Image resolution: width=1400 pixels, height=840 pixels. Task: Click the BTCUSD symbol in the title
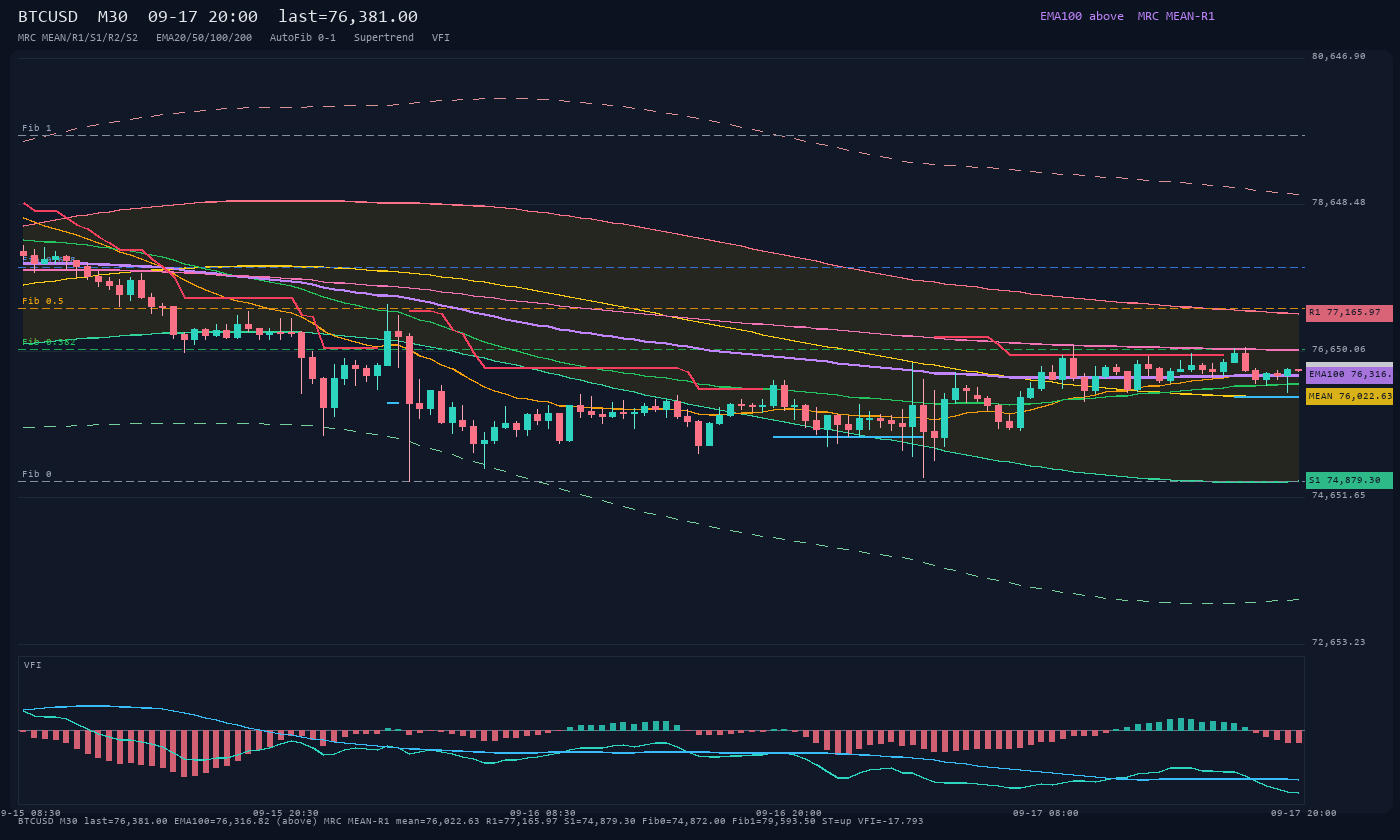pyautogui.click(x=48, y=16)
